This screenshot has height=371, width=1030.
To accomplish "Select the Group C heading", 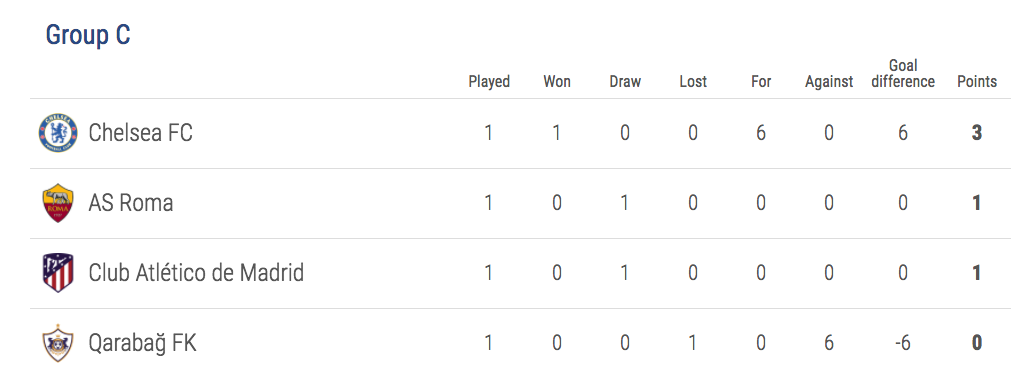I will 88,35.
